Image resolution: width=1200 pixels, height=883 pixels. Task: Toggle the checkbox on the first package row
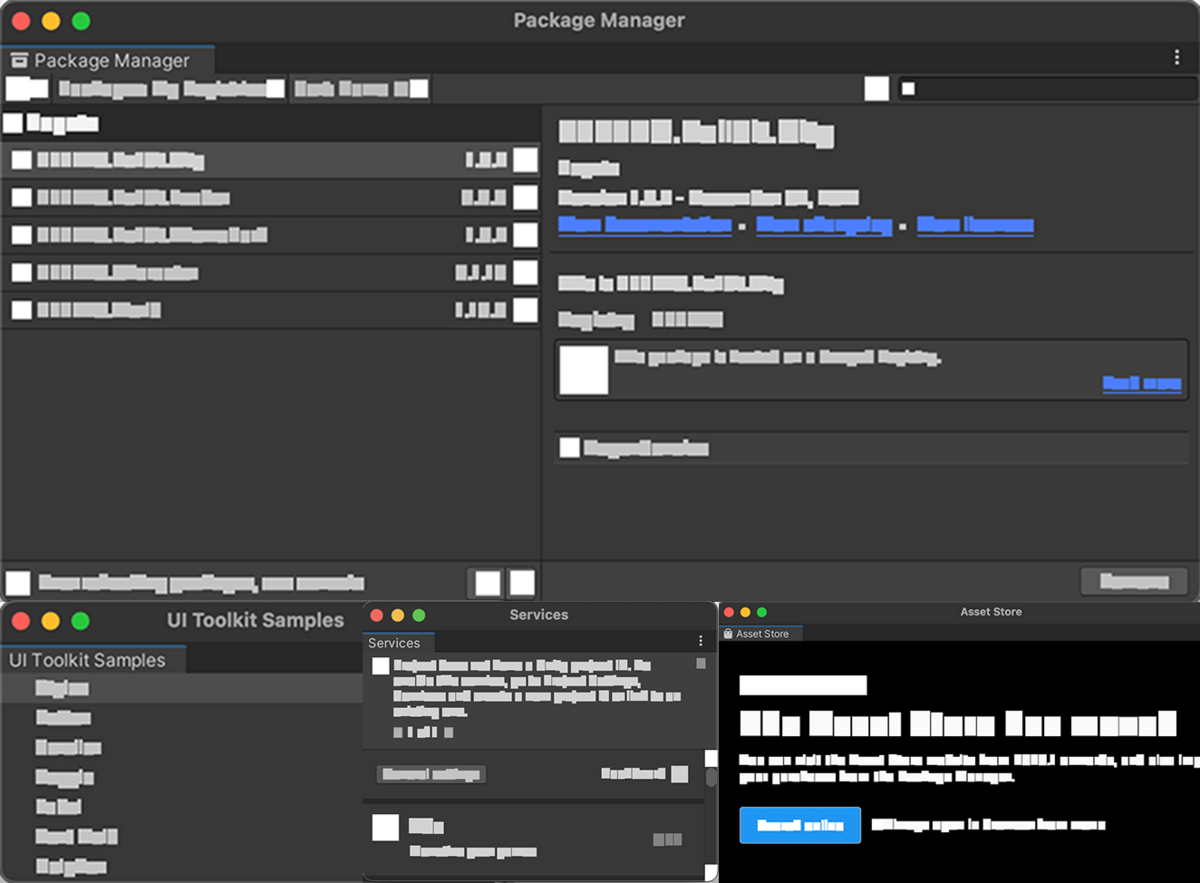21,159
